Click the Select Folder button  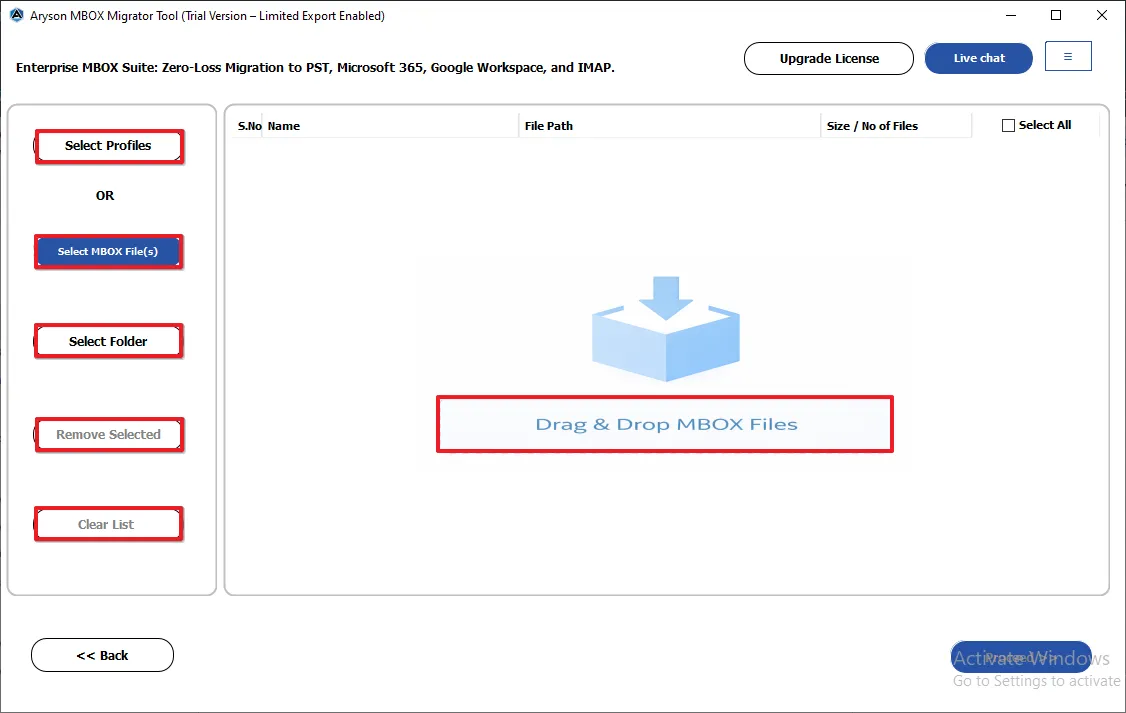pos(108,341)
